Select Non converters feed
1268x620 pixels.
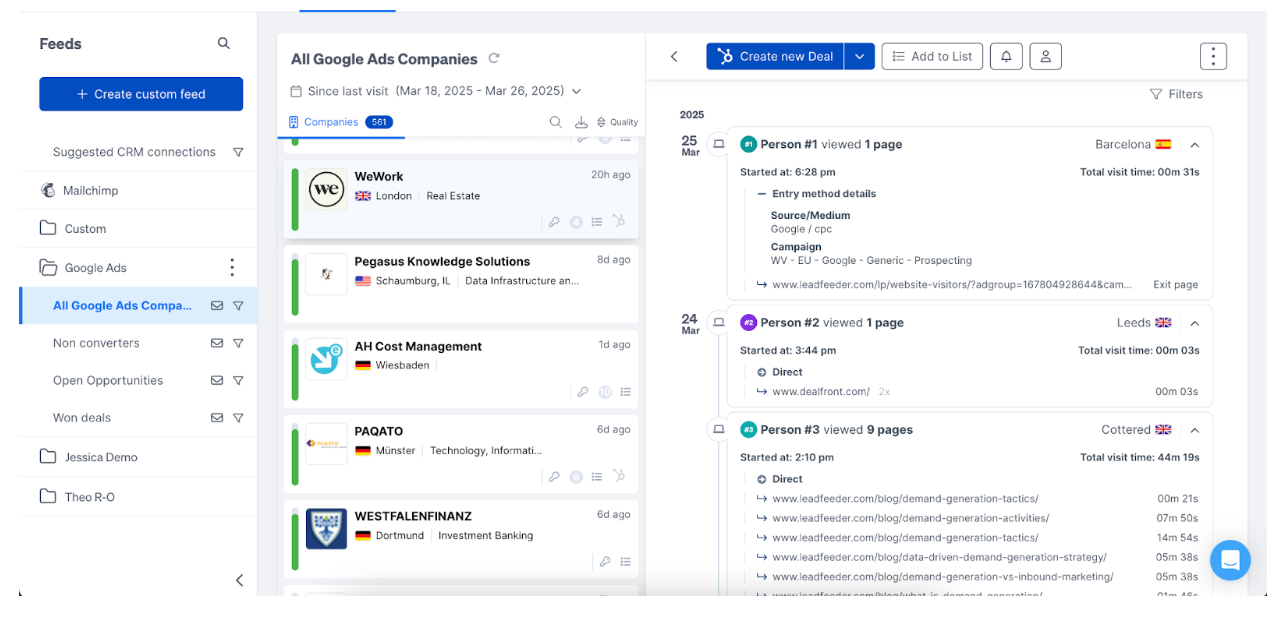point(96,343)
